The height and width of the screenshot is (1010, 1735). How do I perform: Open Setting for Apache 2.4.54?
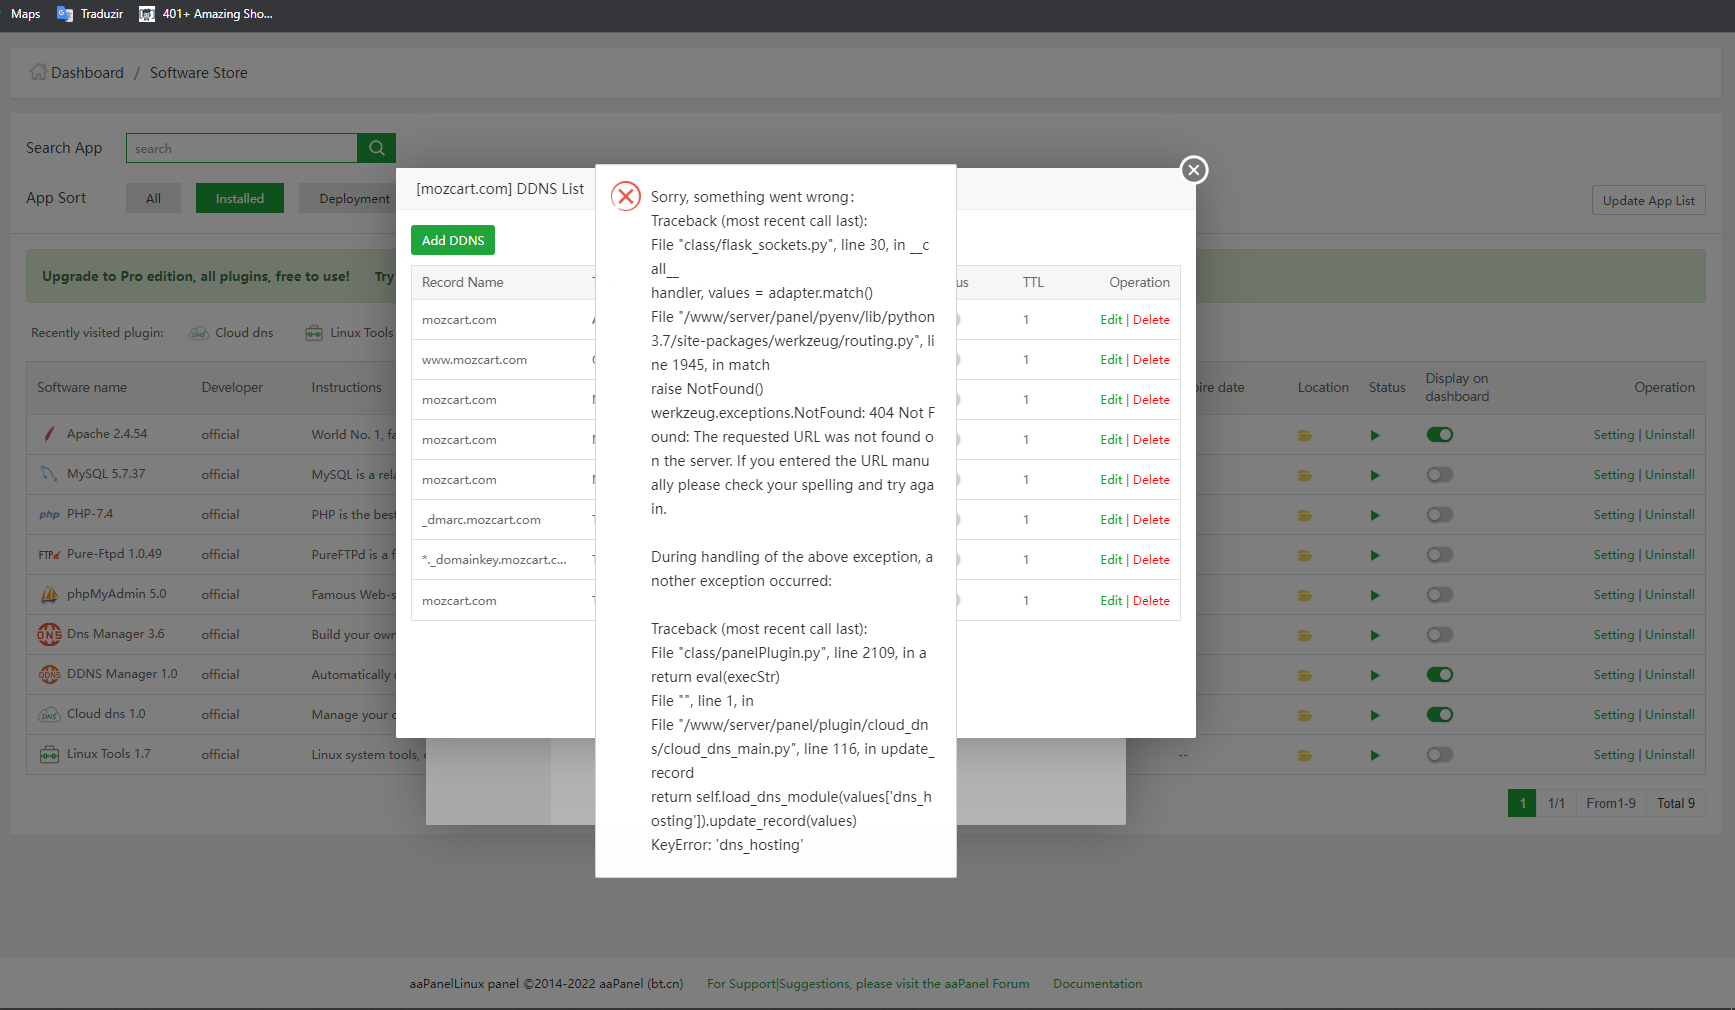point(1614,435)
